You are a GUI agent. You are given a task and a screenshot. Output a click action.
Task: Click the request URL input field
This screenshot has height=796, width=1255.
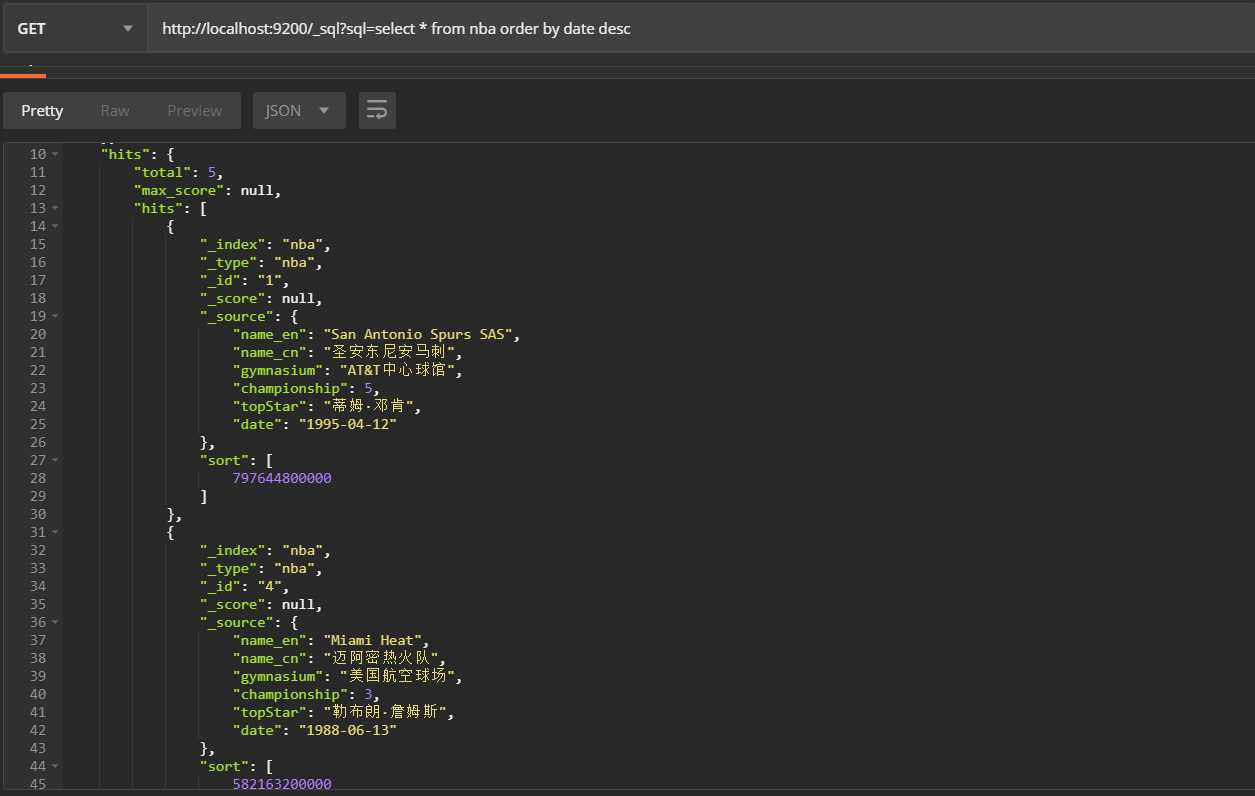[700, 29]
